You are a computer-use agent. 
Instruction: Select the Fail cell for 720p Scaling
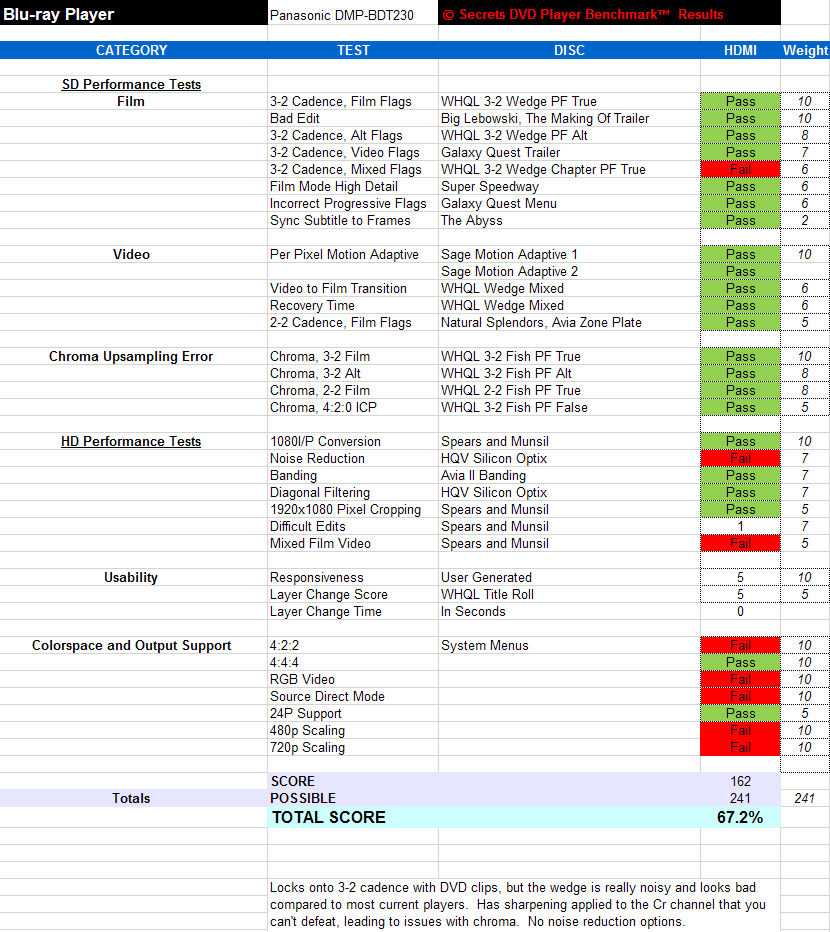point(740,747)
